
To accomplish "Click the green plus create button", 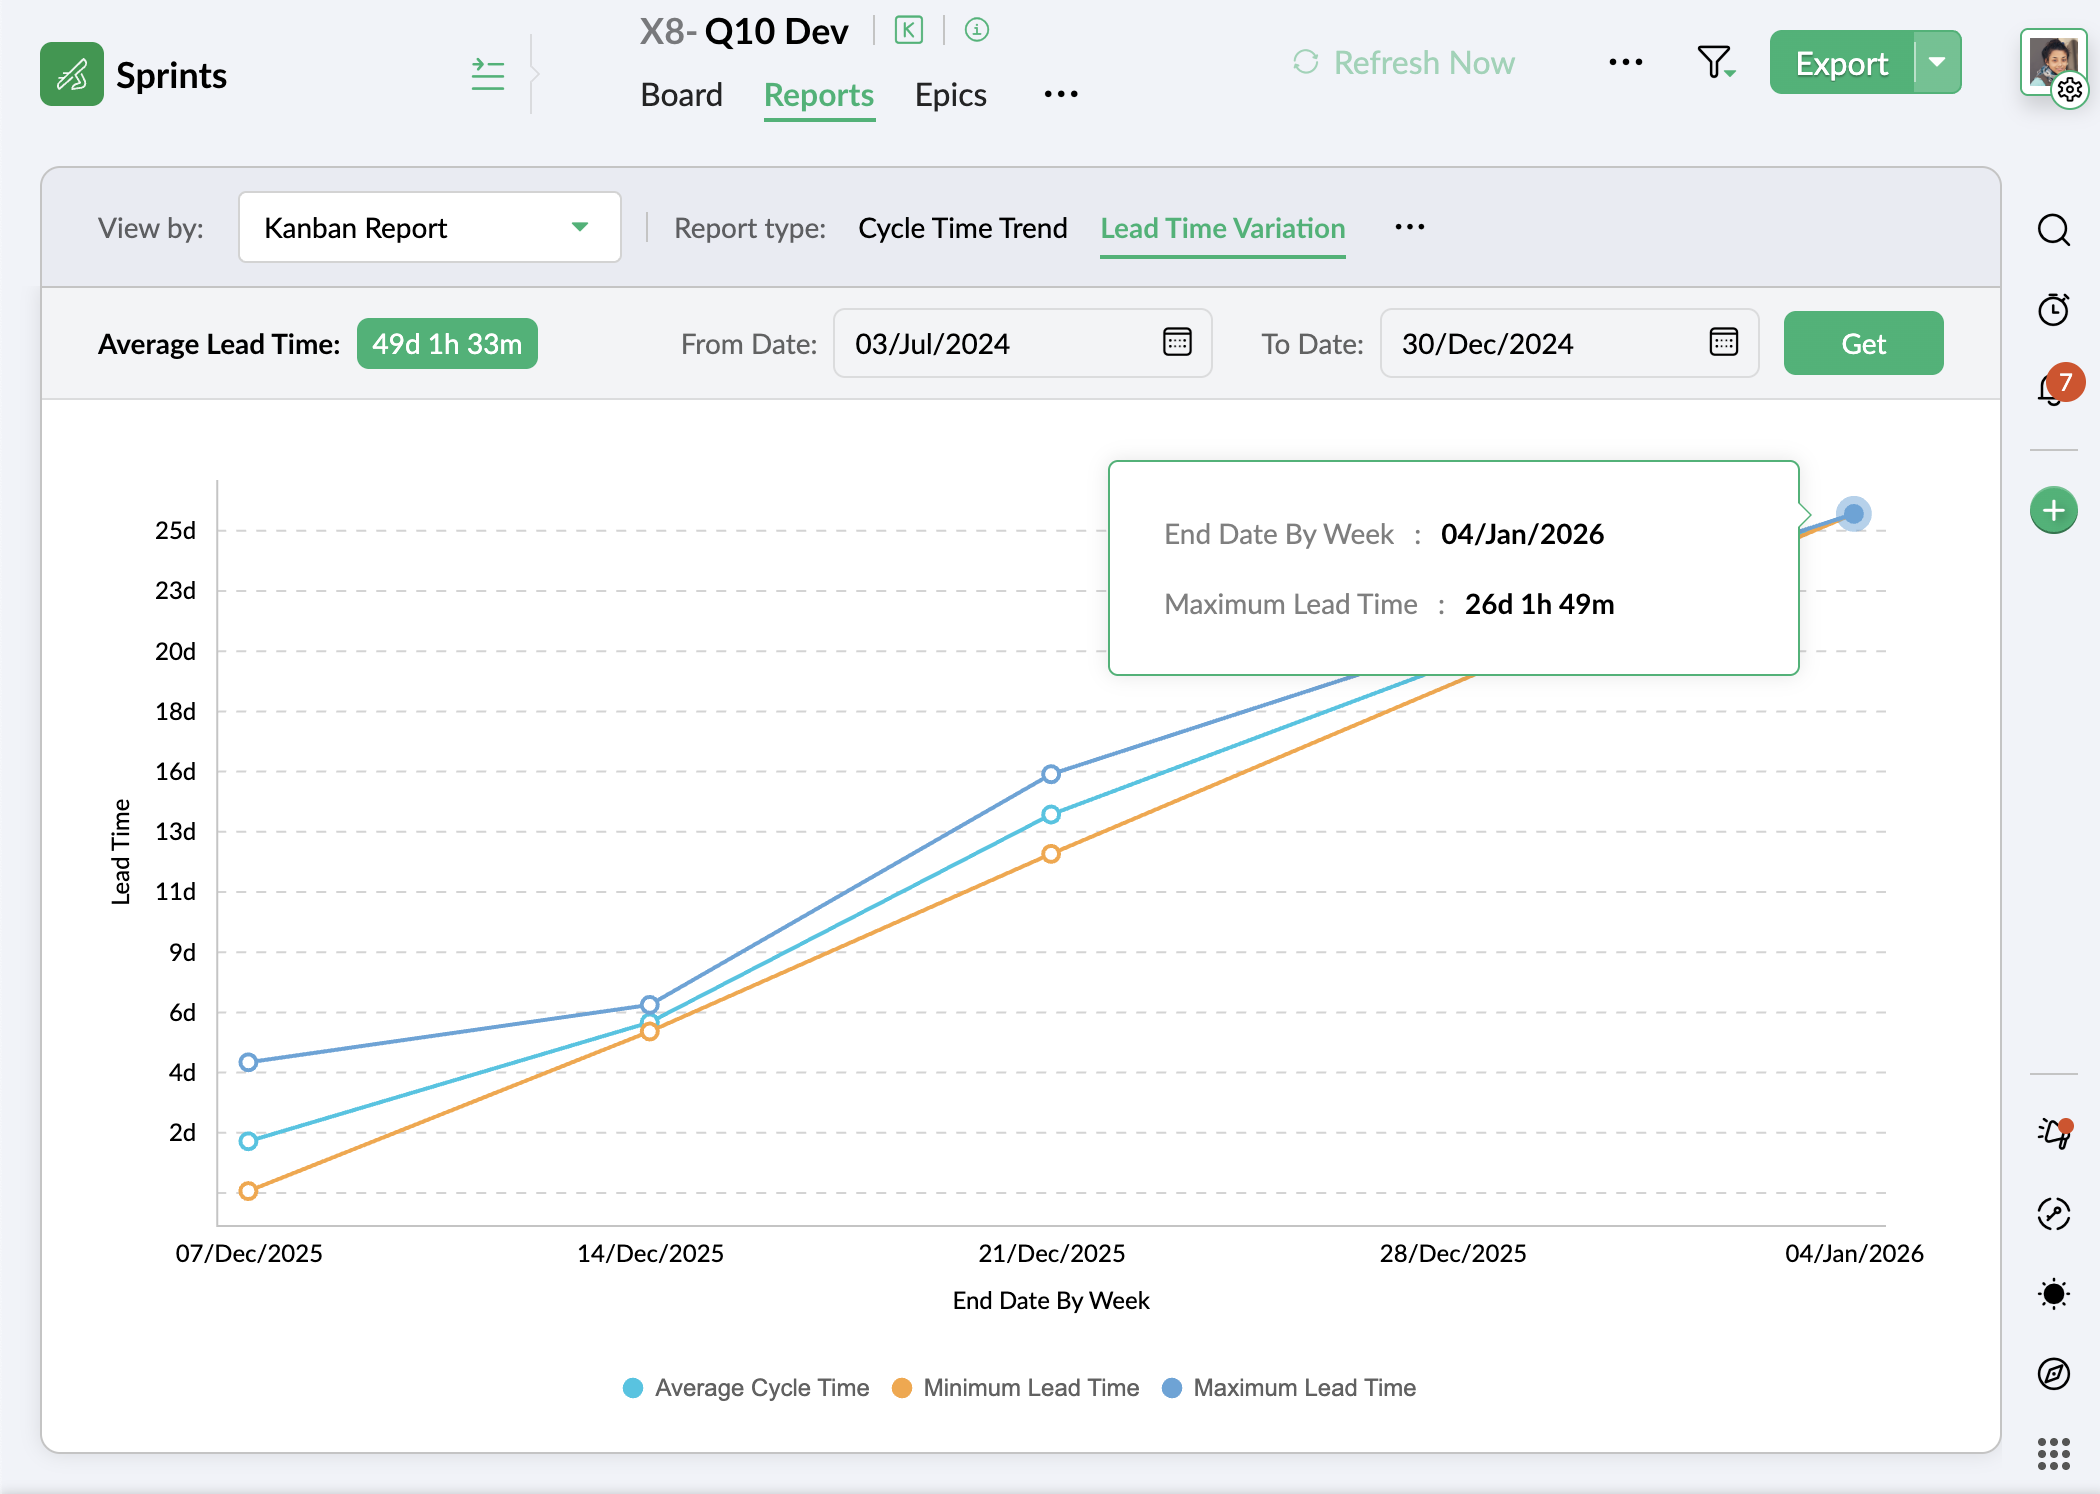I will click(2053, 511).
